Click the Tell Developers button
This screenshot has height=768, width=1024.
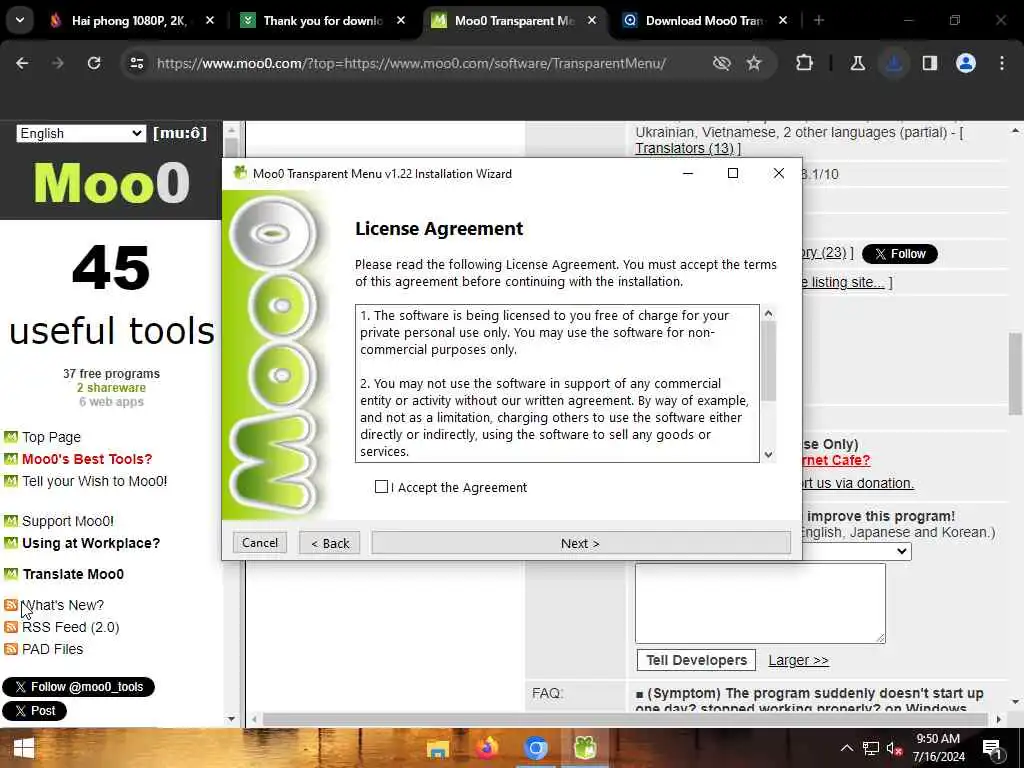click(x=696, y=660)
